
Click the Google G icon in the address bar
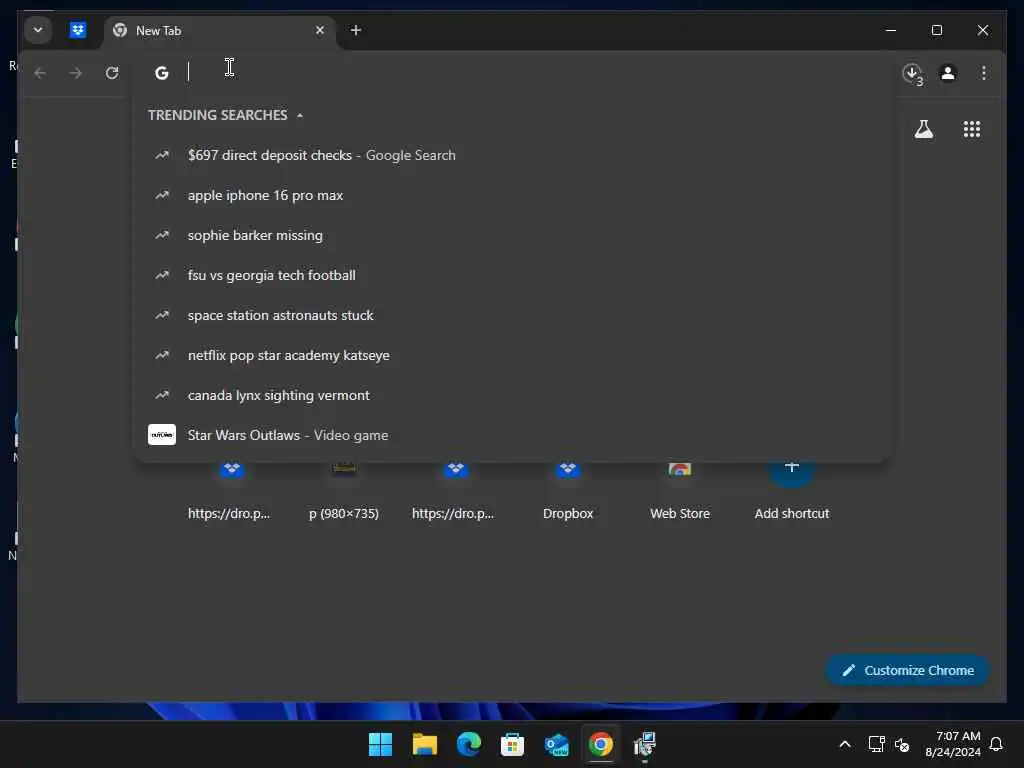pos(162,72)
